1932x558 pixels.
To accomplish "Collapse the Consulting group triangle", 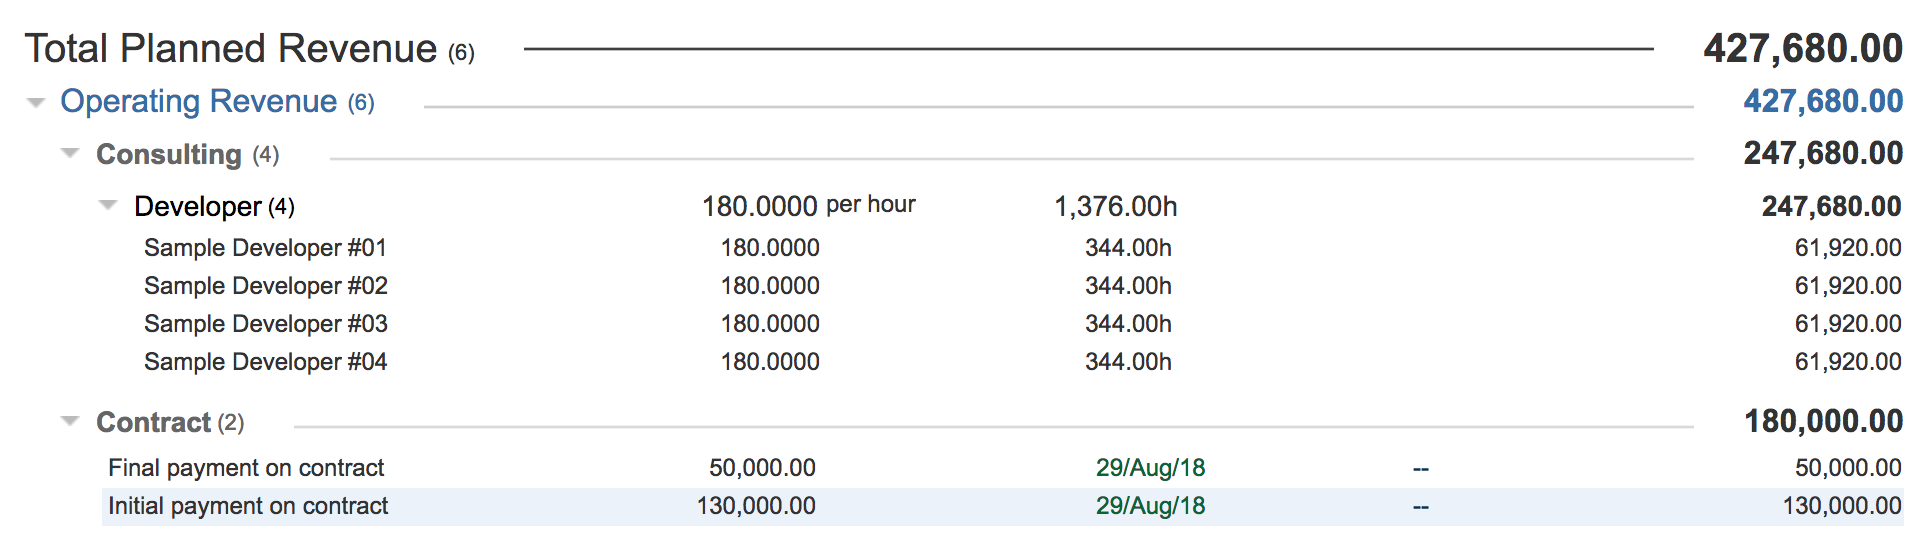I will tap(70, 154).
